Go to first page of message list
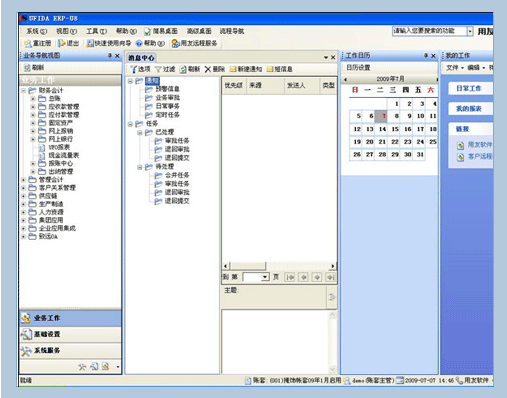The height and width of the screenshot is (398, 507). click(x=290, y=277)
